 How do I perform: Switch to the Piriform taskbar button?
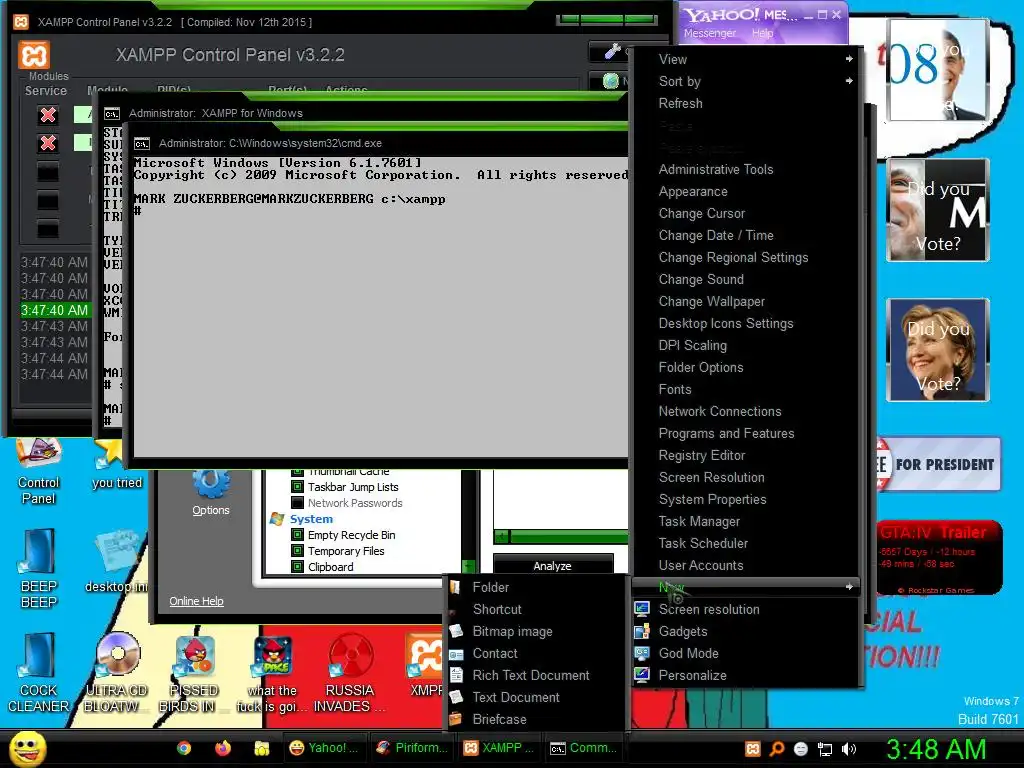tap(412, 748)
